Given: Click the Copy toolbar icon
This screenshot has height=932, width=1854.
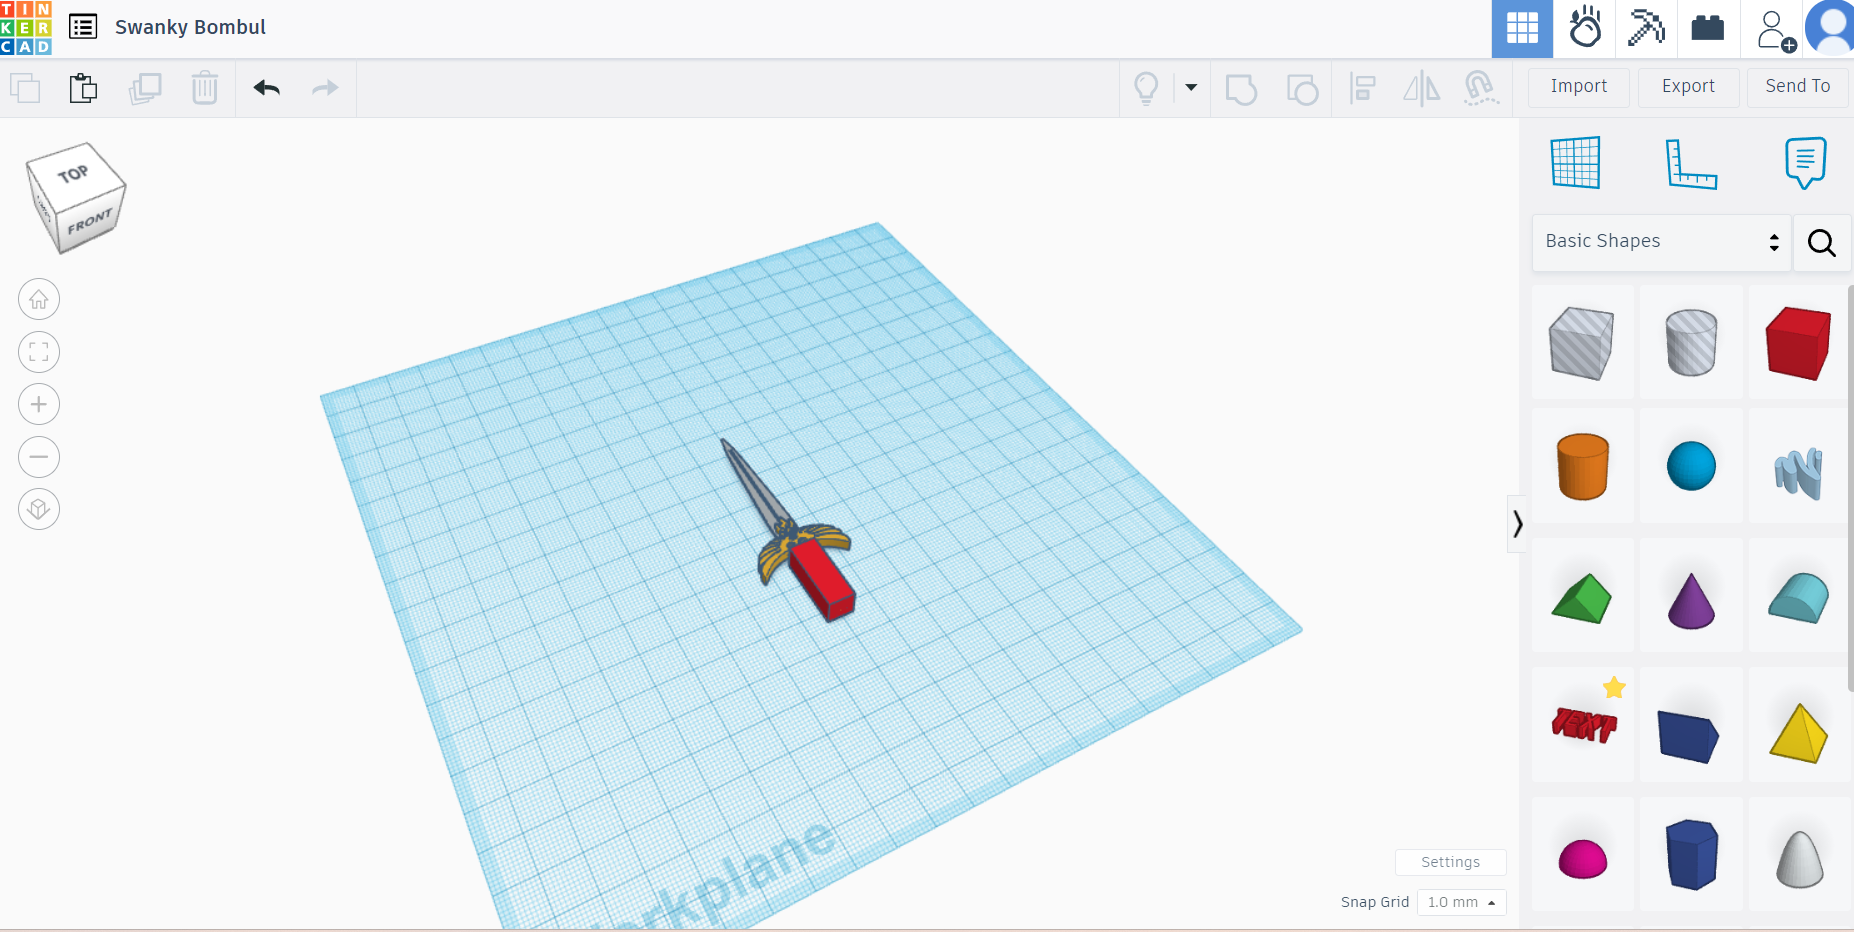Looking at the screenshot, I should pyautogui.click(x=25, y=88).
